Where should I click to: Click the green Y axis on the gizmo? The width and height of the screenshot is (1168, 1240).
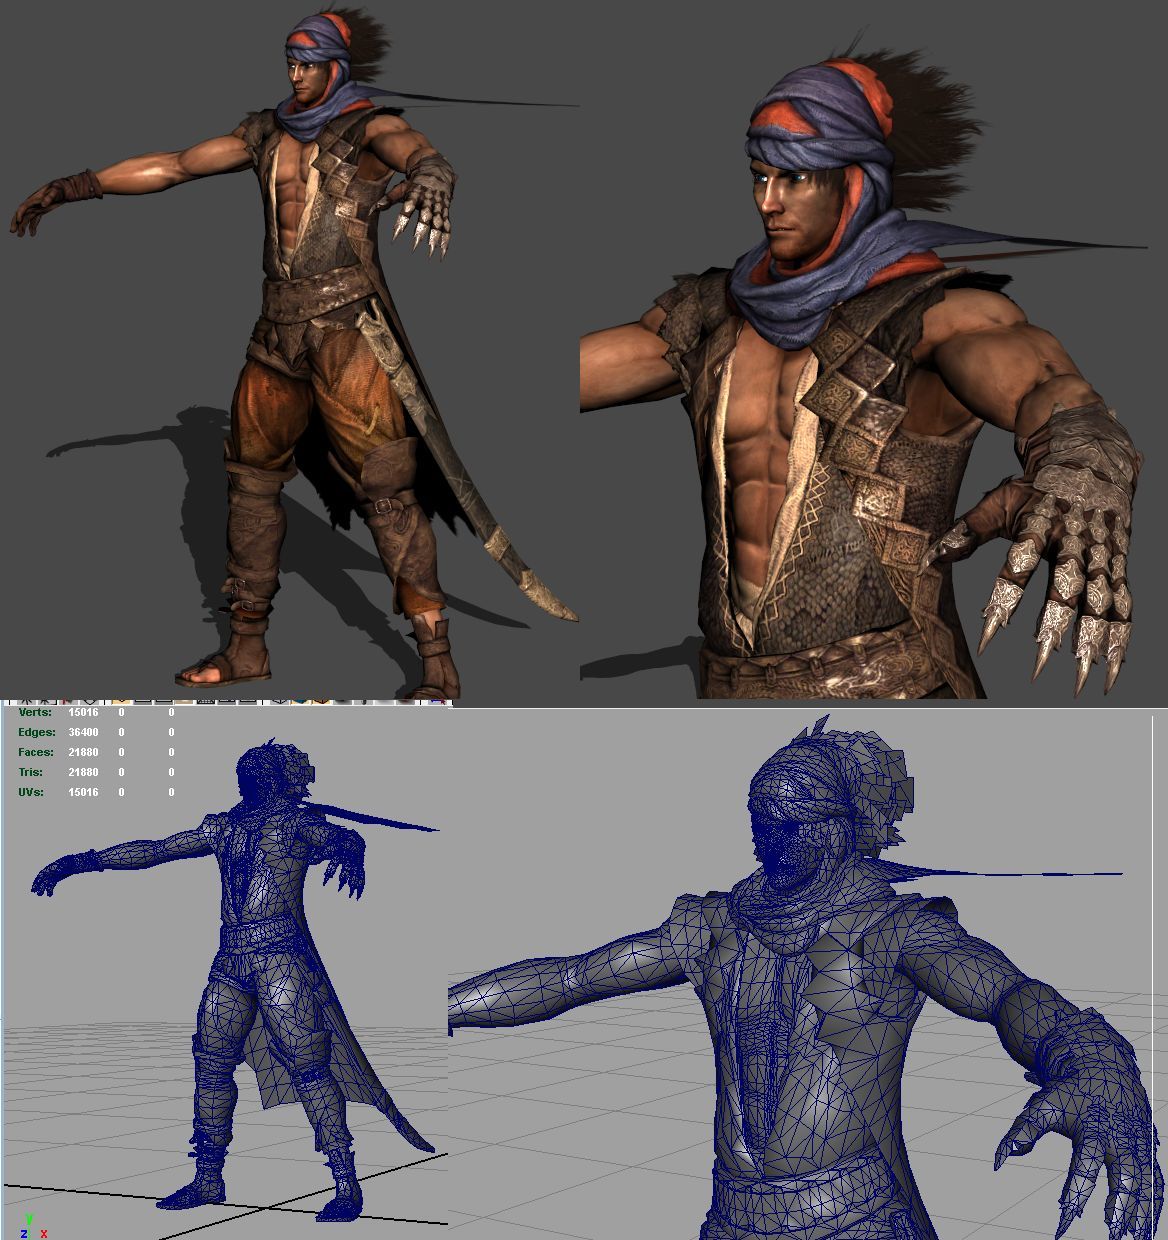point(30,1219)
